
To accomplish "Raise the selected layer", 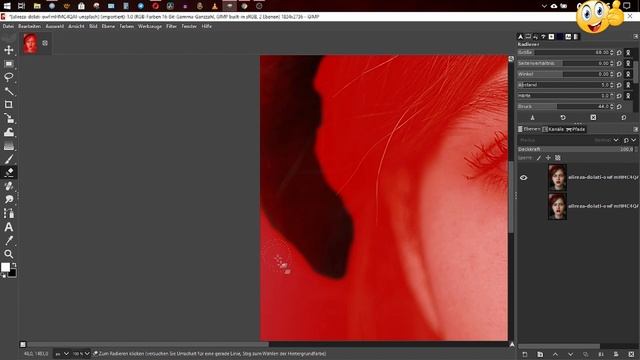I will click(555, 354).
